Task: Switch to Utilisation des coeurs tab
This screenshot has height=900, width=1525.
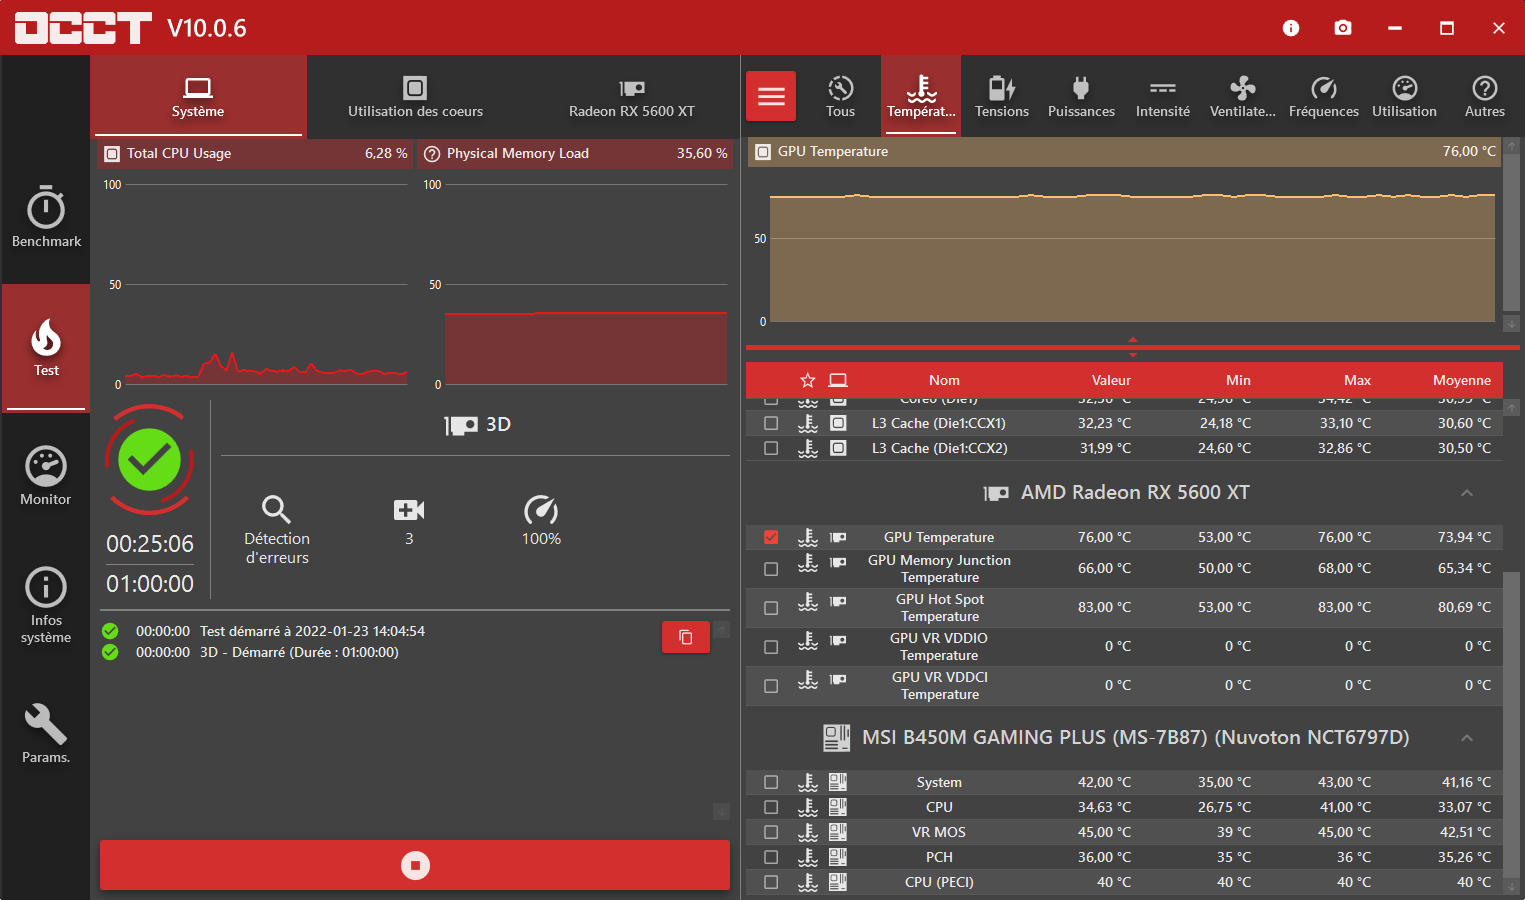Action: click(x=415, y=97)
